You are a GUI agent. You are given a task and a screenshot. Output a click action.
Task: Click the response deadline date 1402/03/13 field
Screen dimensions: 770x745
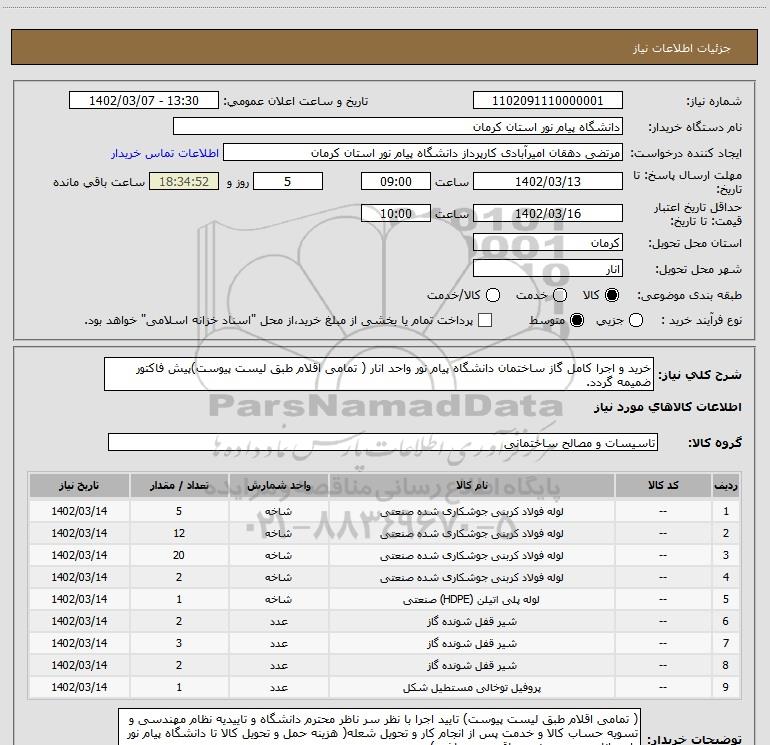(x=547, y=182)
